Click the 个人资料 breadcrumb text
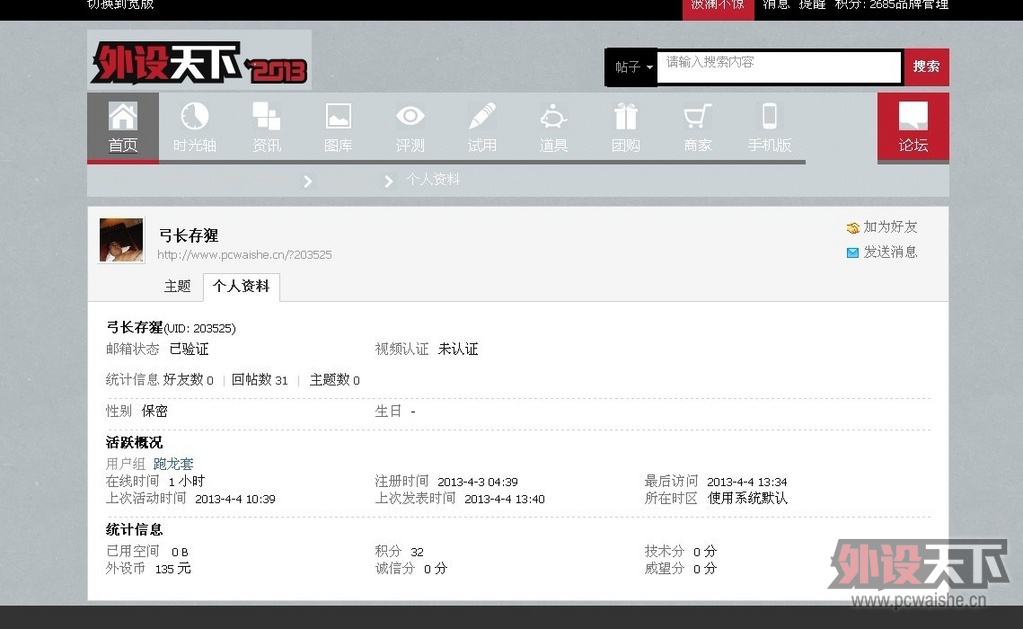The image size is (1023, 629). tap(433, 179)
